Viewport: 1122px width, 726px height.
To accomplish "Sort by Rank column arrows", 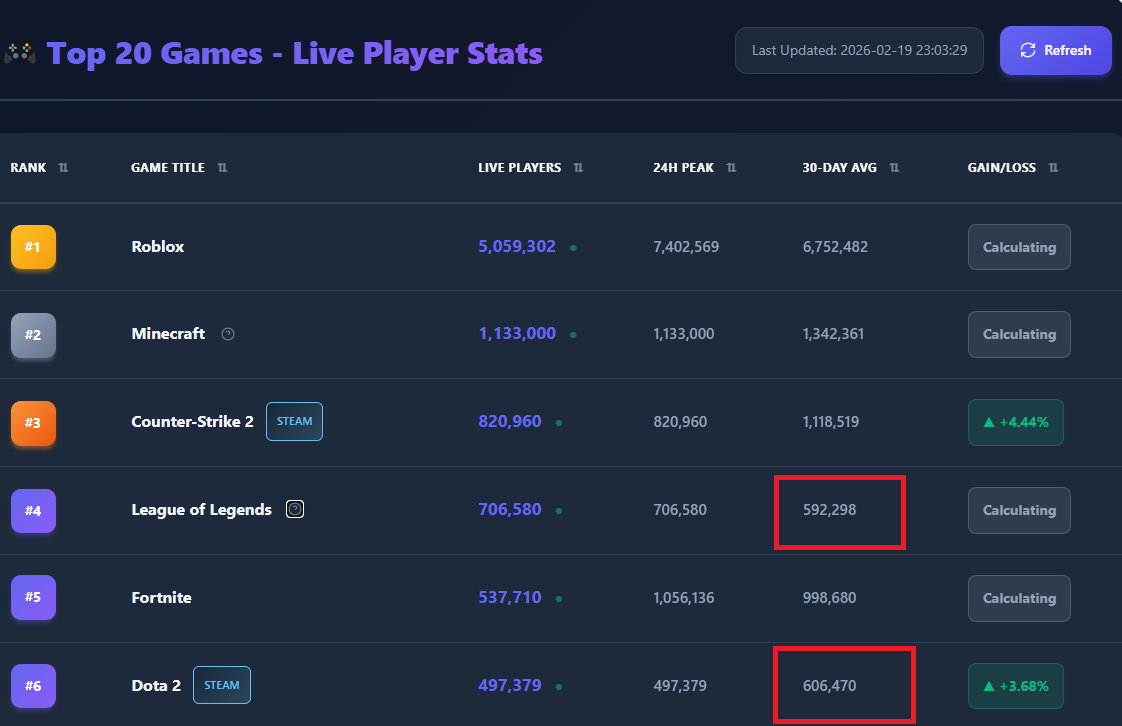I will [x=64, y=168].
